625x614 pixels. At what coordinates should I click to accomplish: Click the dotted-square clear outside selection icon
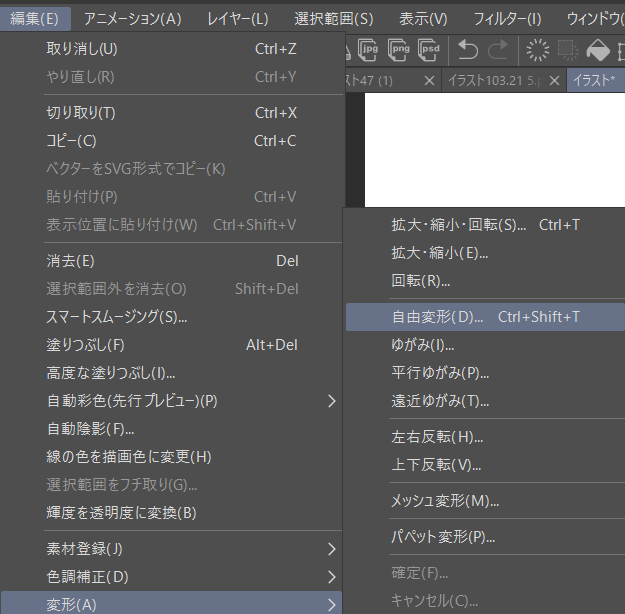click(x=568, y=49)
